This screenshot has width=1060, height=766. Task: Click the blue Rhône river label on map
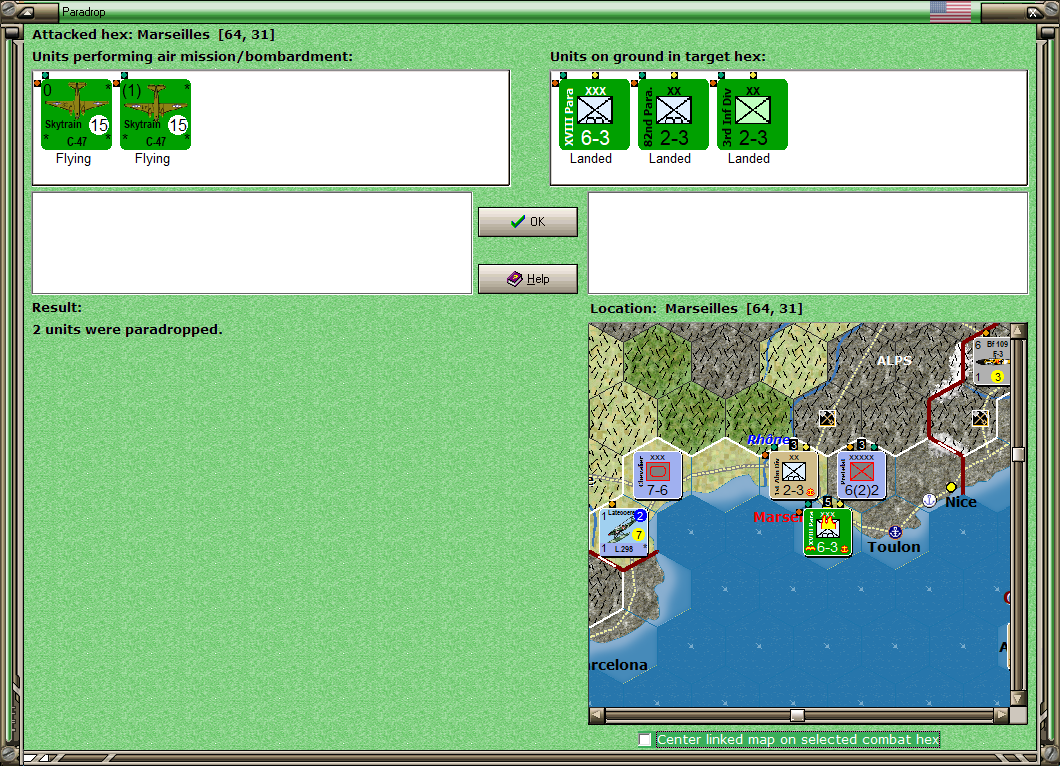click(x=769, y=440)
